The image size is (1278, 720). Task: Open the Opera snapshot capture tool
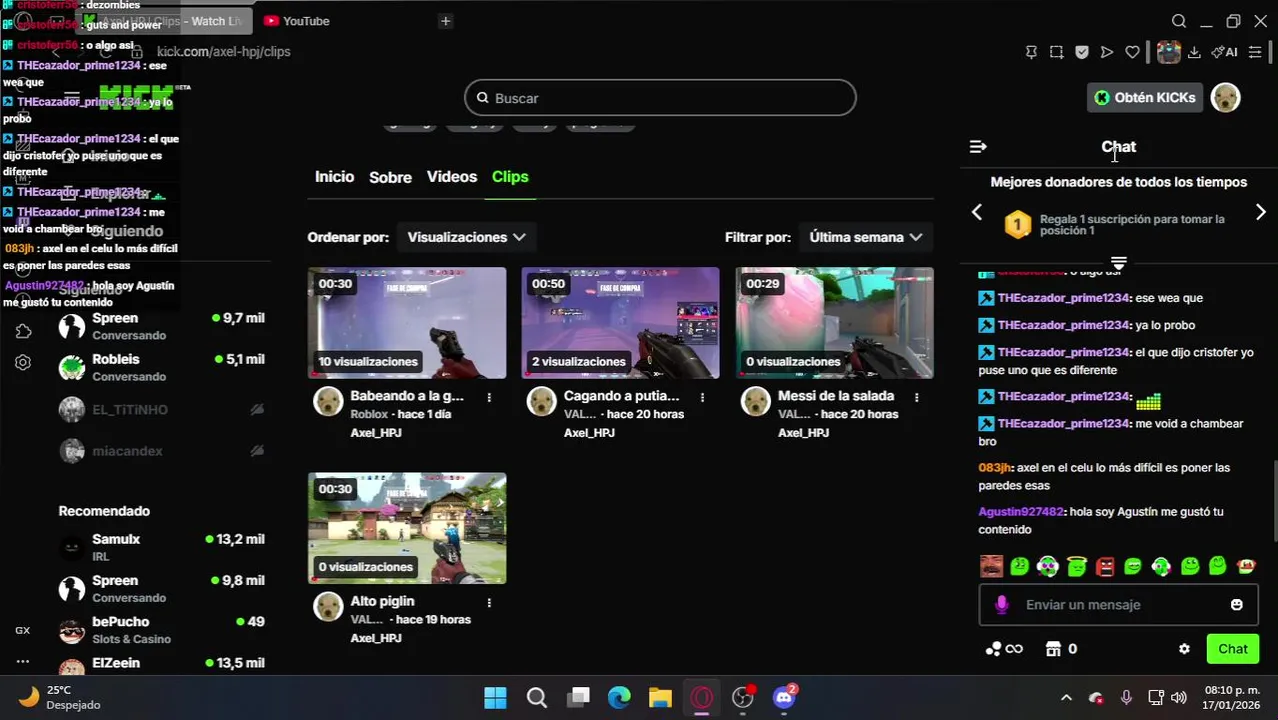[x=1056, y=52]
